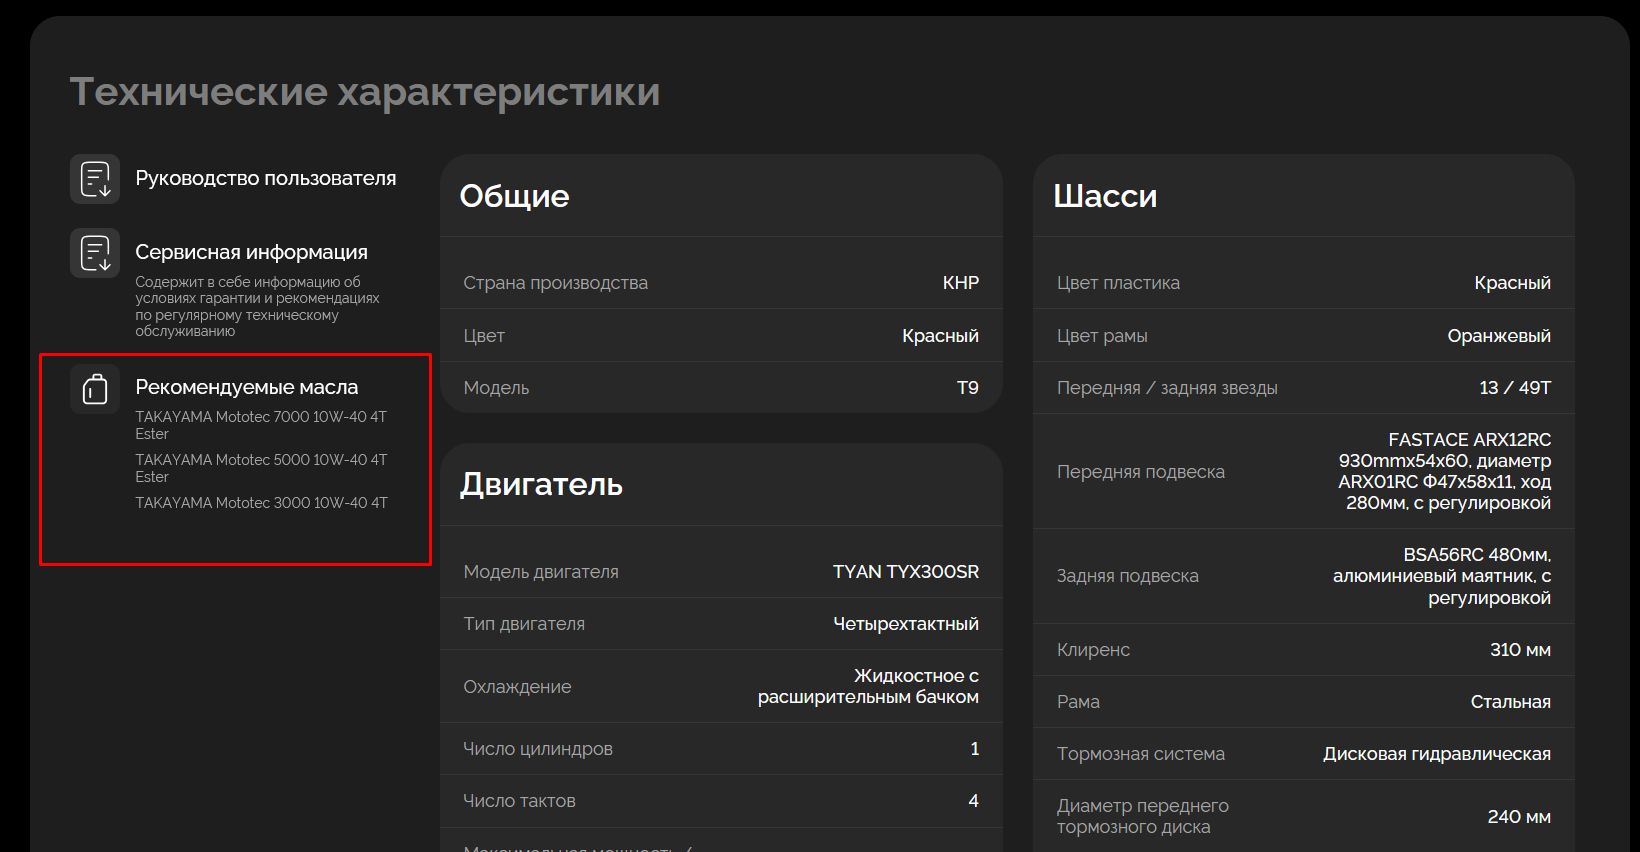Click the service information document icon
Screen dimensions: 1640x852
click(95, 253)
